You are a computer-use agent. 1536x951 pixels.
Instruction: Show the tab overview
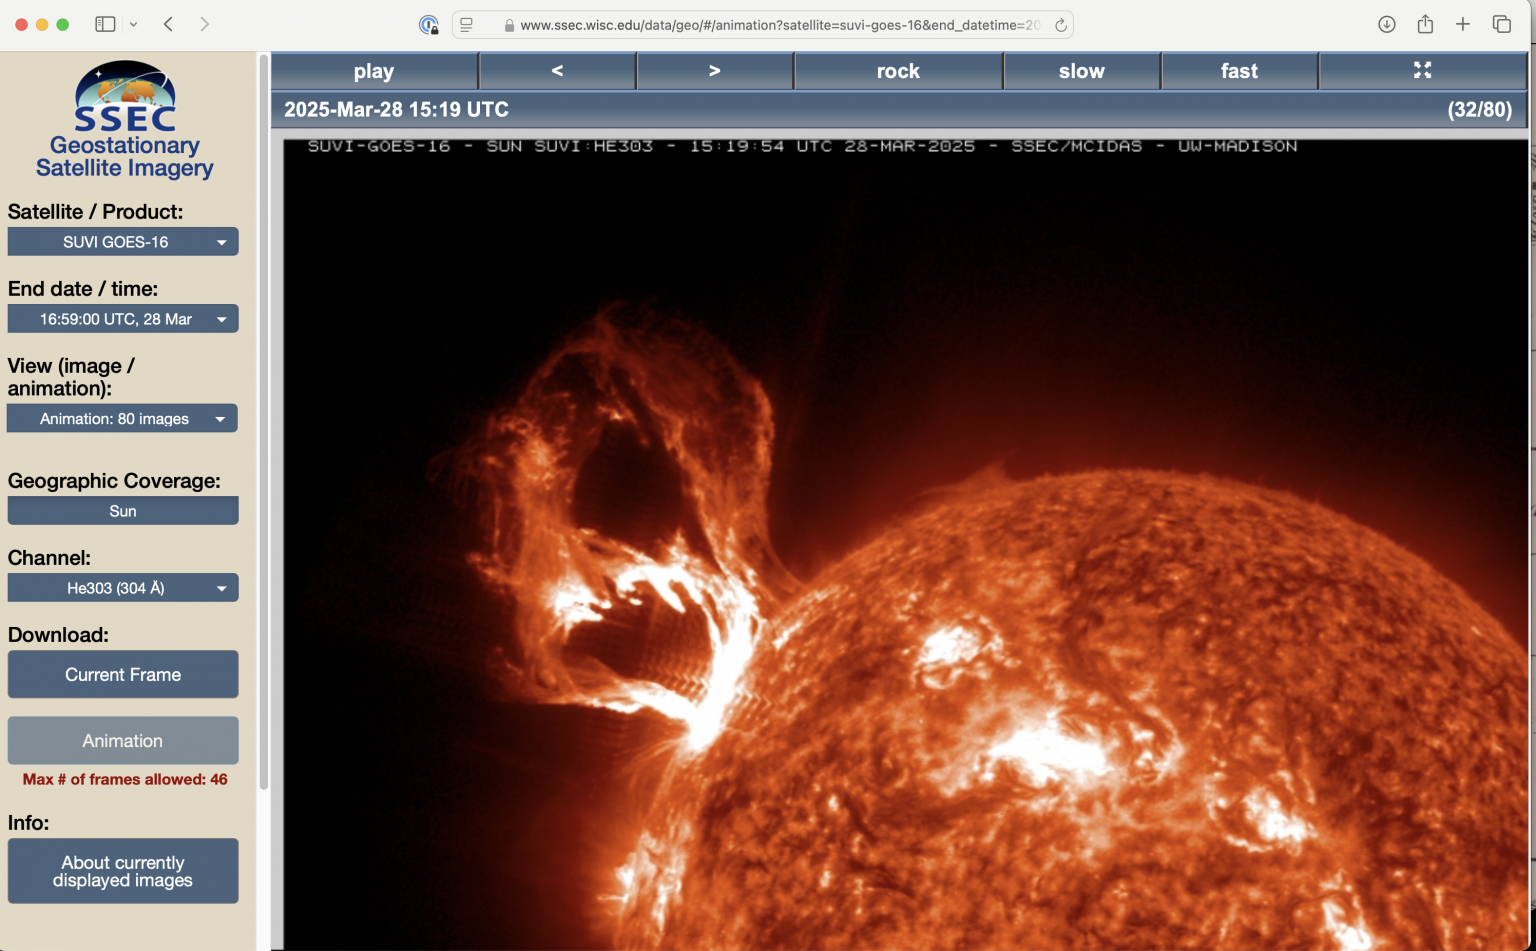pos(1502,24)
